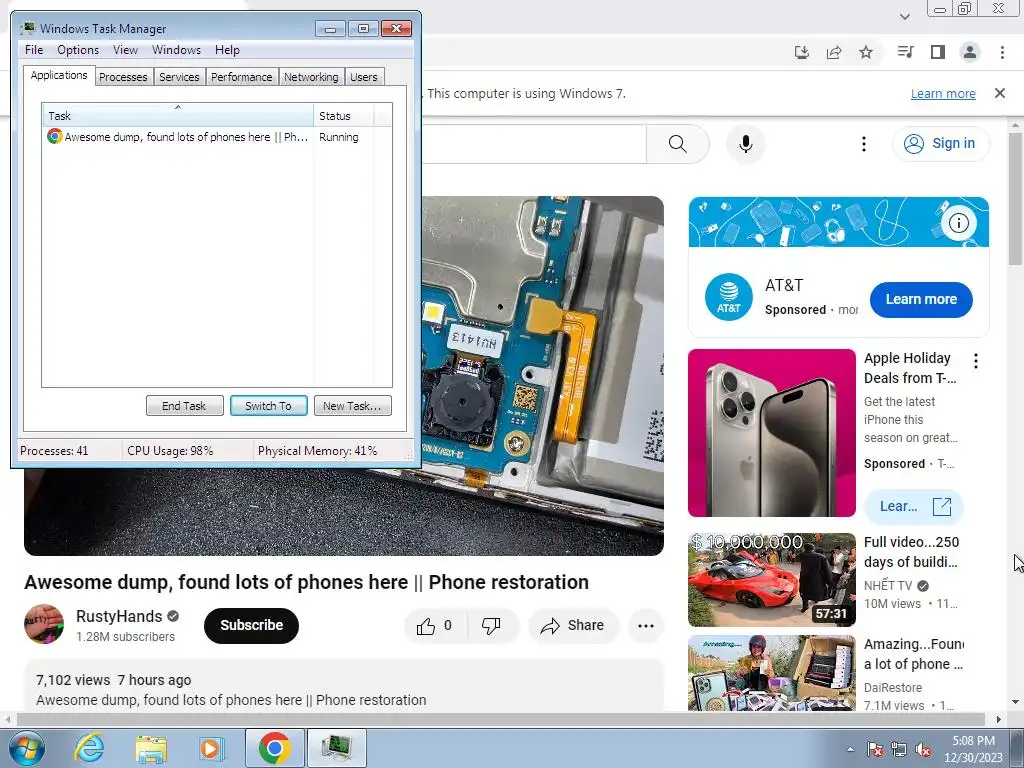Viewport: 1024px width, 768px height.
Task: Open the View menu in Task Manager
Action: pyautogui.click(x=125, y=50)
